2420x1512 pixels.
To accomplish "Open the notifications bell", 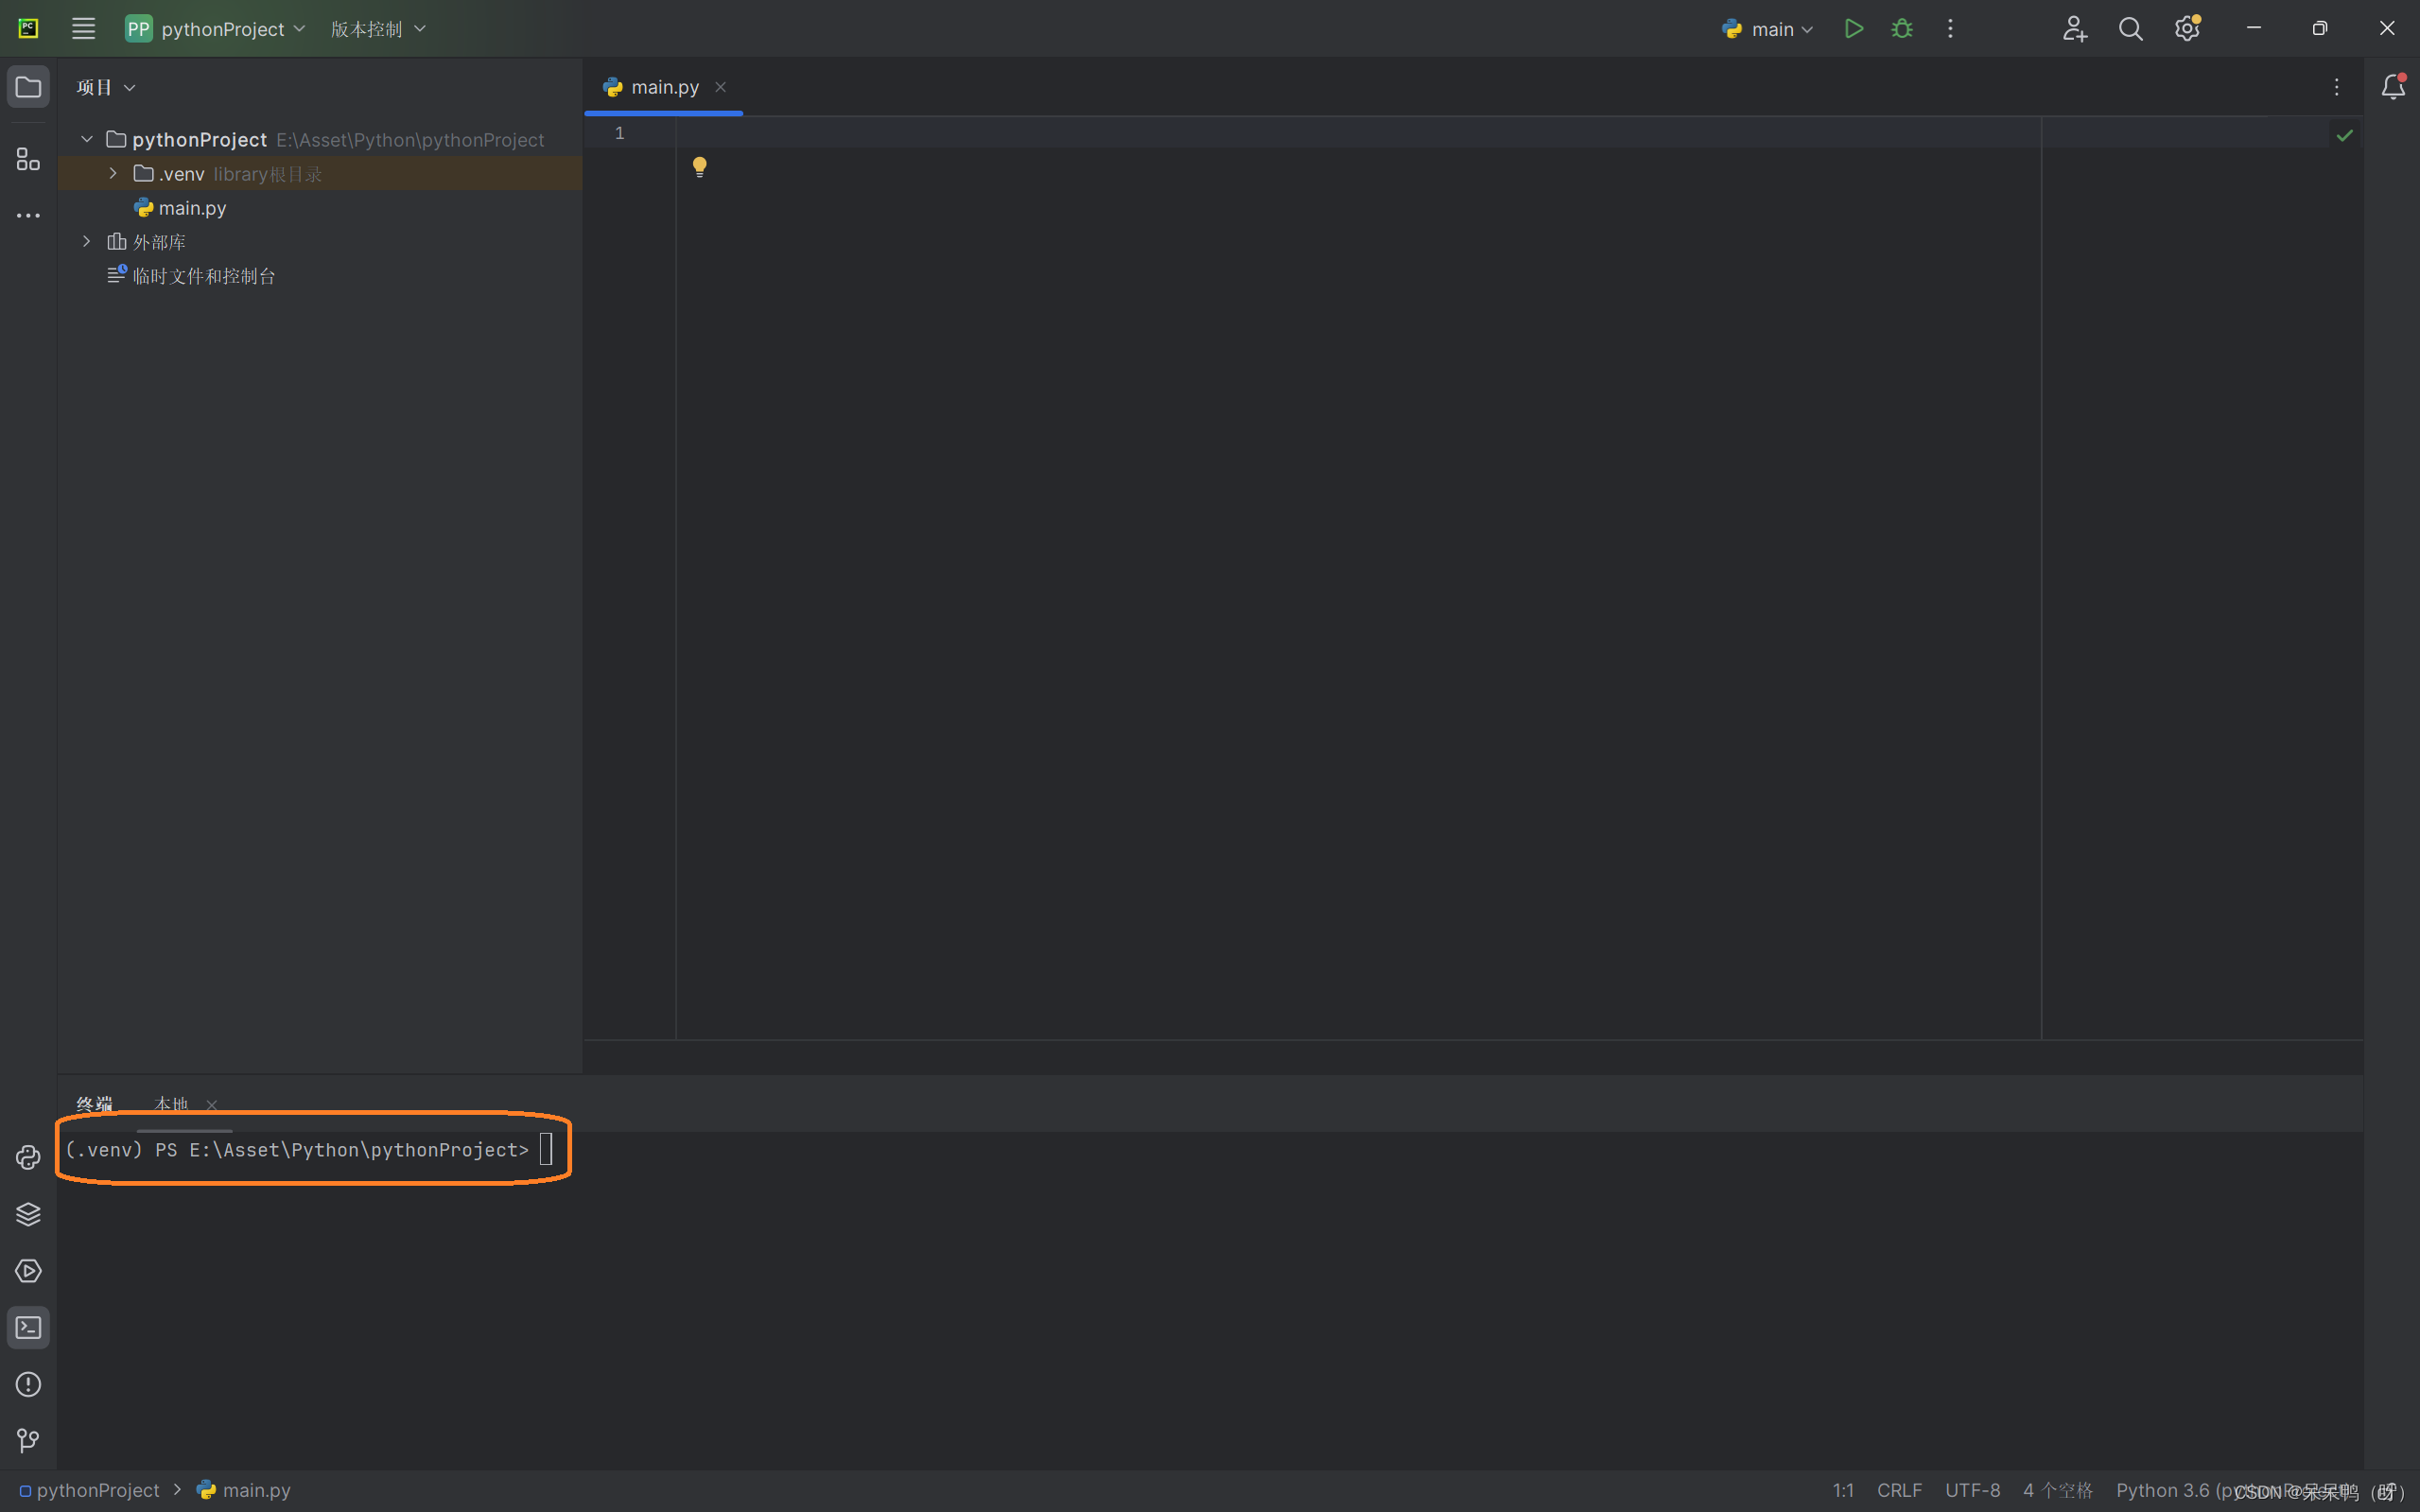I will tap(2392, 87).
